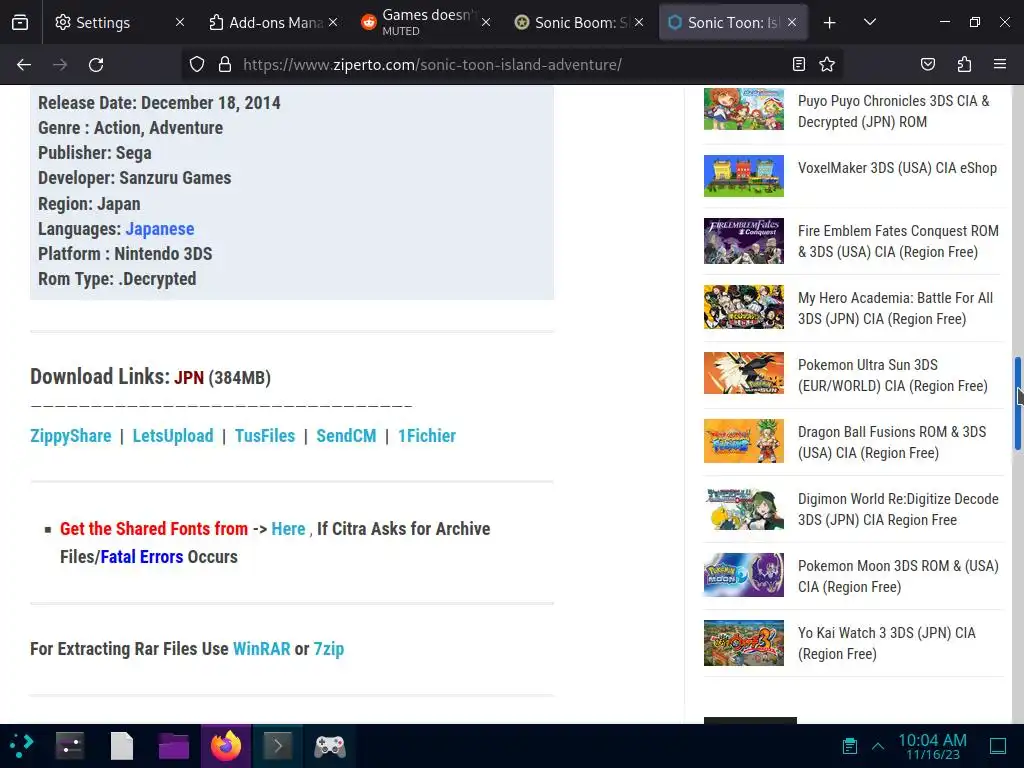
Task: Switch to the muted Games doesn't tab
Action: [418, 23]
